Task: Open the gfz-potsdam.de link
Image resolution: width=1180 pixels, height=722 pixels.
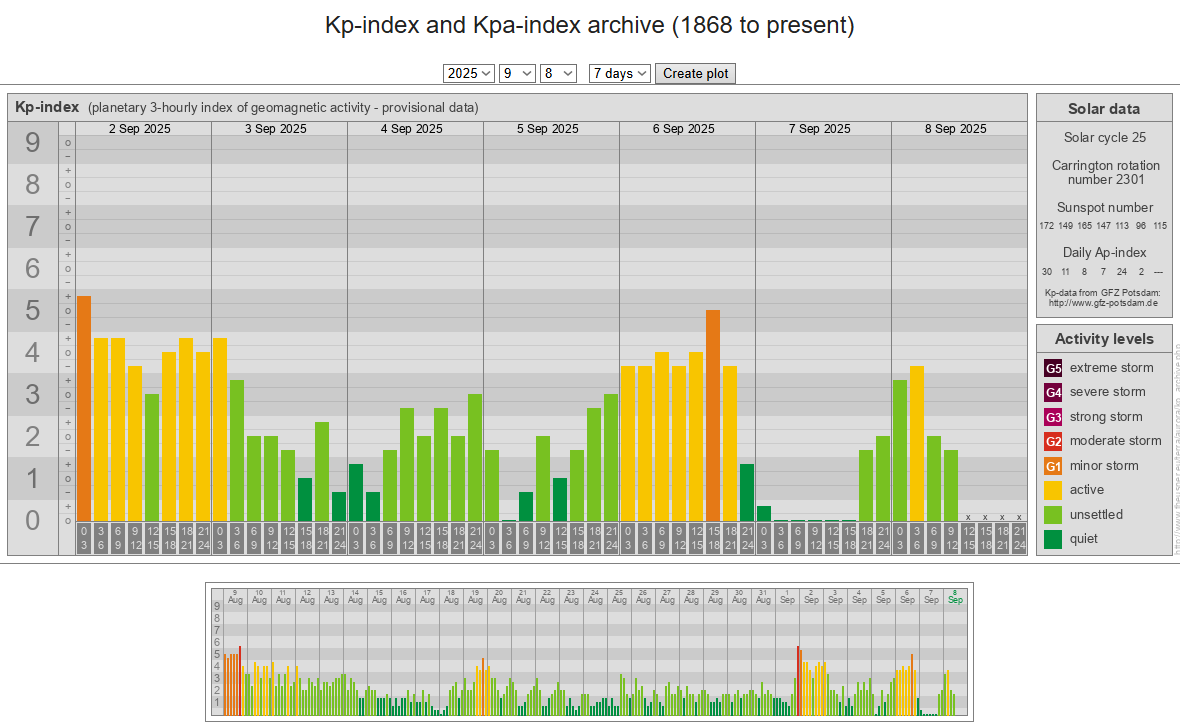Action: click(x=1100, y=302)
